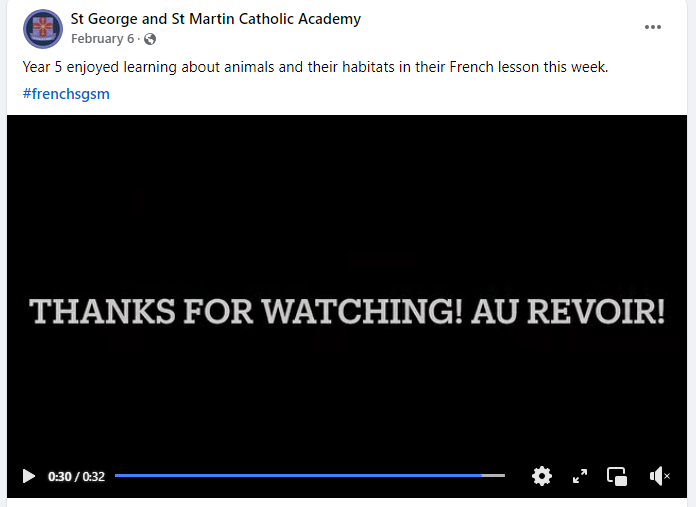Screen dimensions: 696x507
Task: Open the video settings gear
Action: point(542,476)
